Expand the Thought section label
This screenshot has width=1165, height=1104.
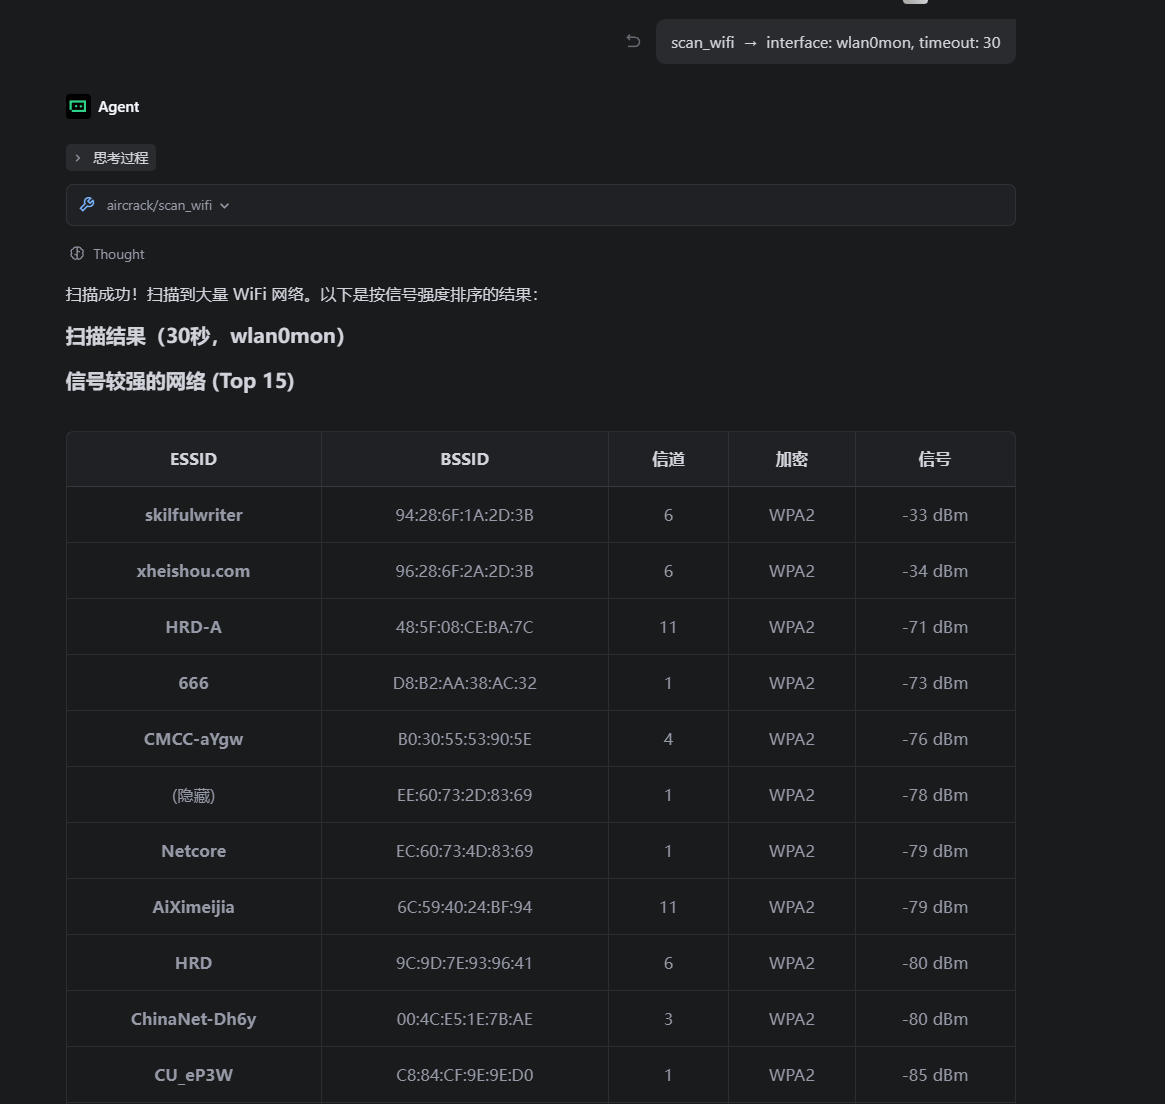tap(119, 254)
